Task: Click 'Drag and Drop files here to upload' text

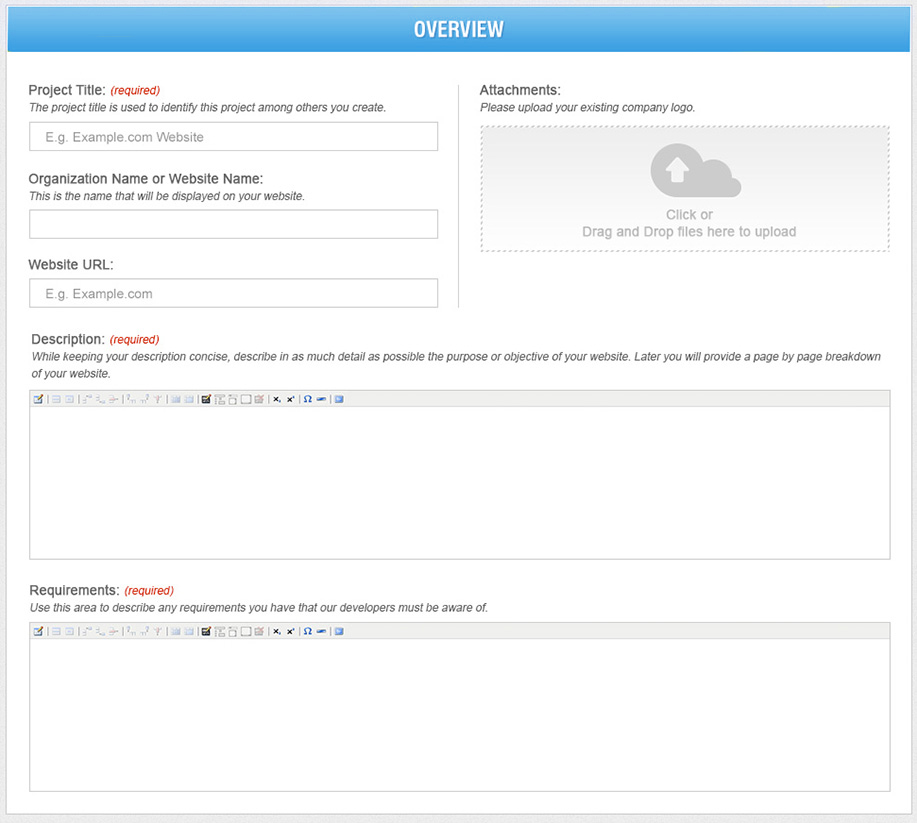Action: coord(689,232)
